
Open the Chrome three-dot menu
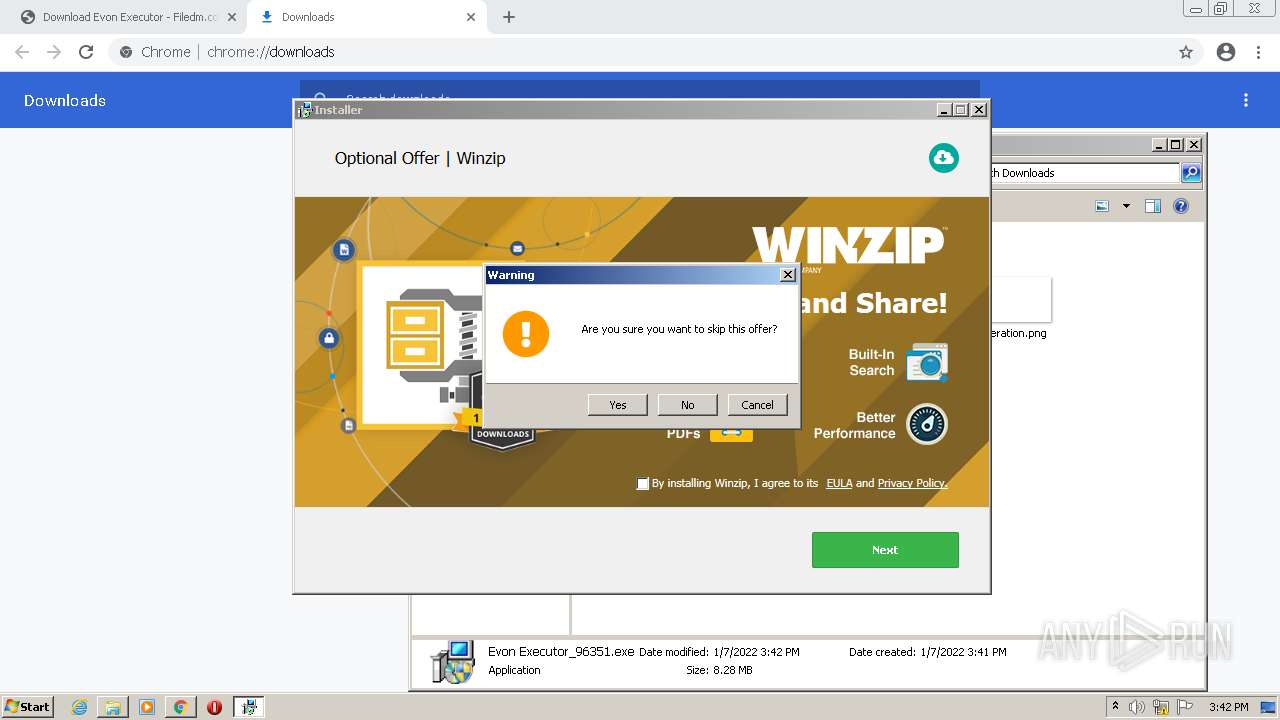(x=1259, y=52)
